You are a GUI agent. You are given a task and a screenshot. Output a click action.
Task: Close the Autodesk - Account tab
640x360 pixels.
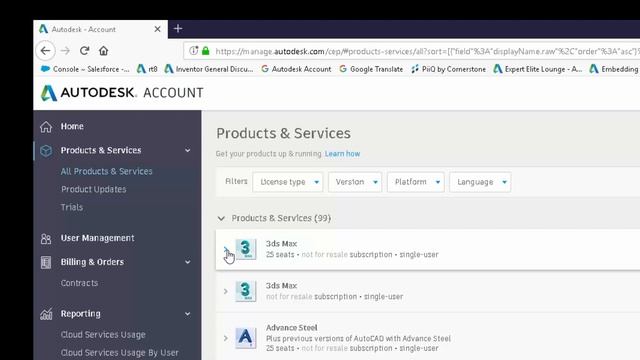[x=157, y=29]
